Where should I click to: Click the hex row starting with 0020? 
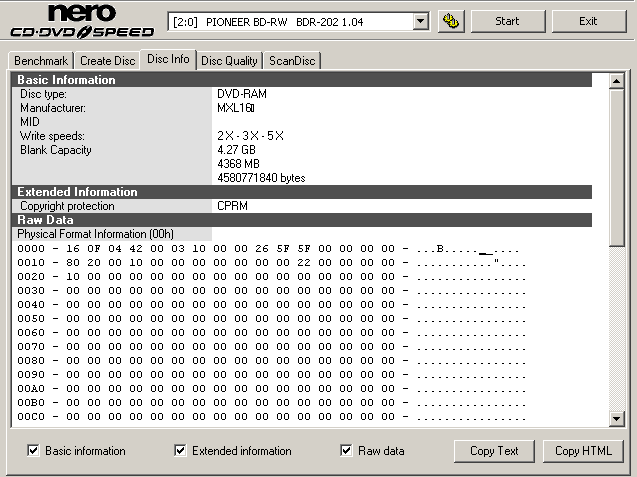coord(271,277)
